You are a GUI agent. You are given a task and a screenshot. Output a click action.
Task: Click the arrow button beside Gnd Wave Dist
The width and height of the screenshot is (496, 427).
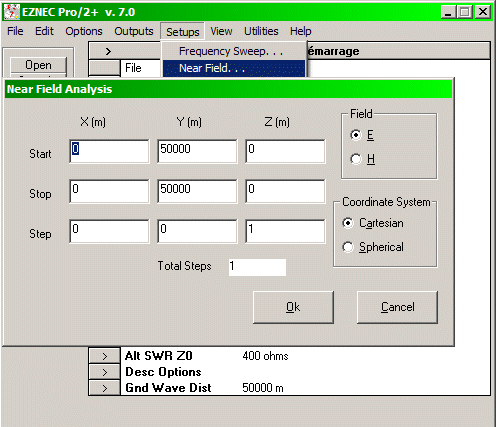pyautogui.click(x=104, y=388)
